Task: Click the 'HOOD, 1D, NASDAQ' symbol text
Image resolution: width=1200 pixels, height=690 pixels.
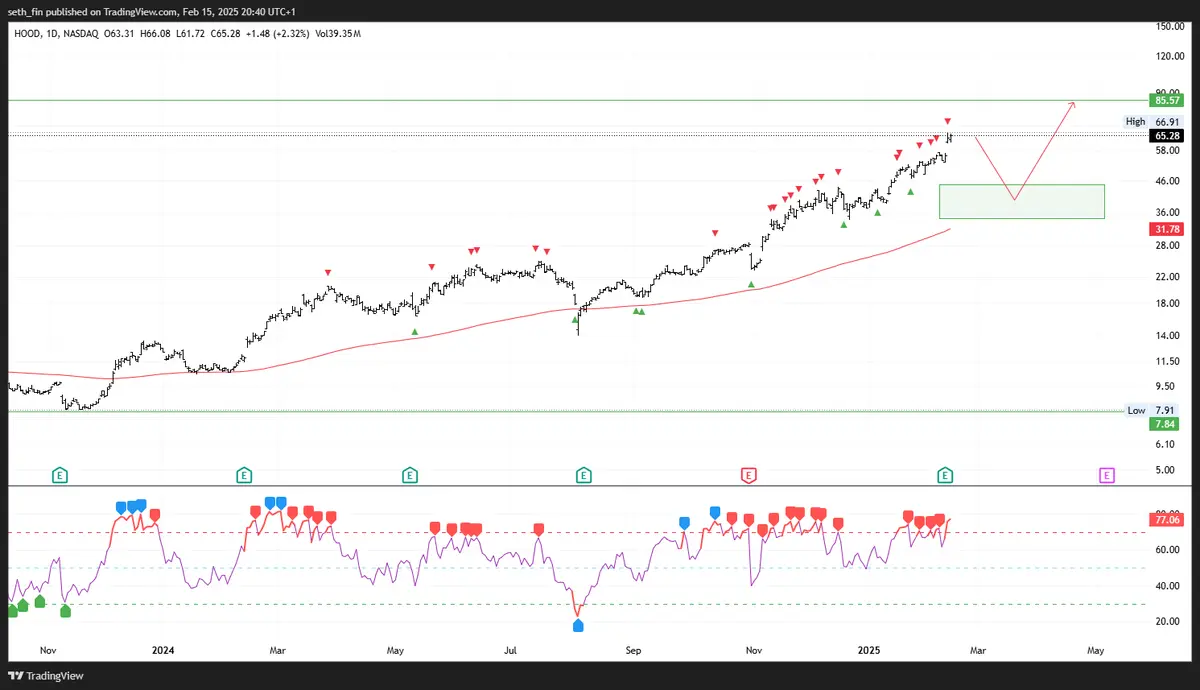Action: tap(57, 34)
